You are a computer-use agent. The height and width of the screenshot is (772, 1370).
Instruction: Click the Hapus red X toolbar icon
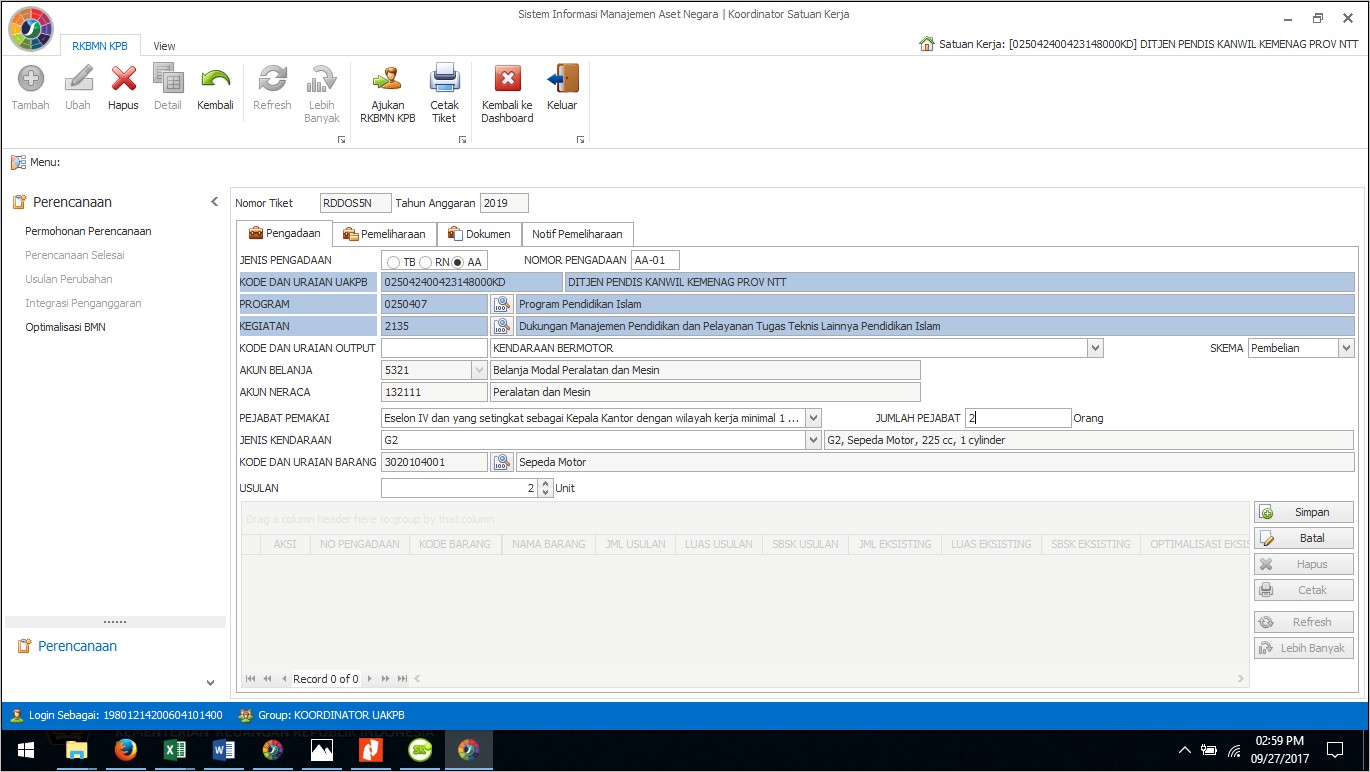coord(124,79)
